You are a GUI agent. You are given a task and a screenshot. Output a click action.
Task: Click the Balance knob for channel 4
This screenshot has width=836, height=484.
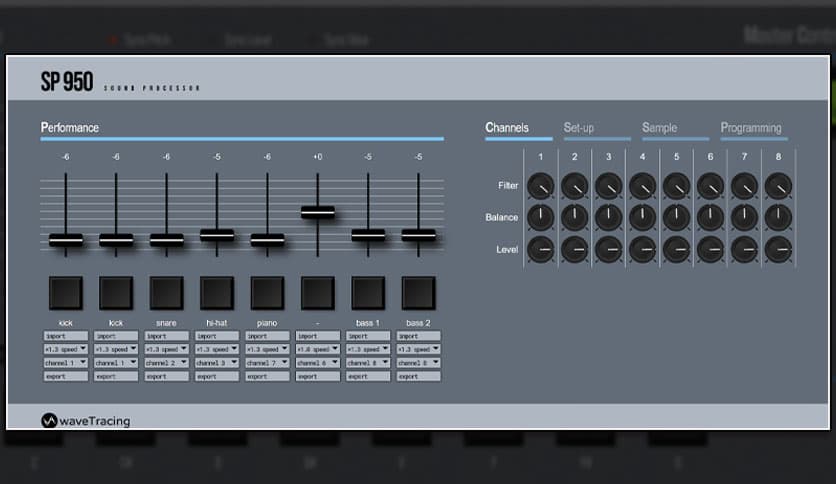642,217
